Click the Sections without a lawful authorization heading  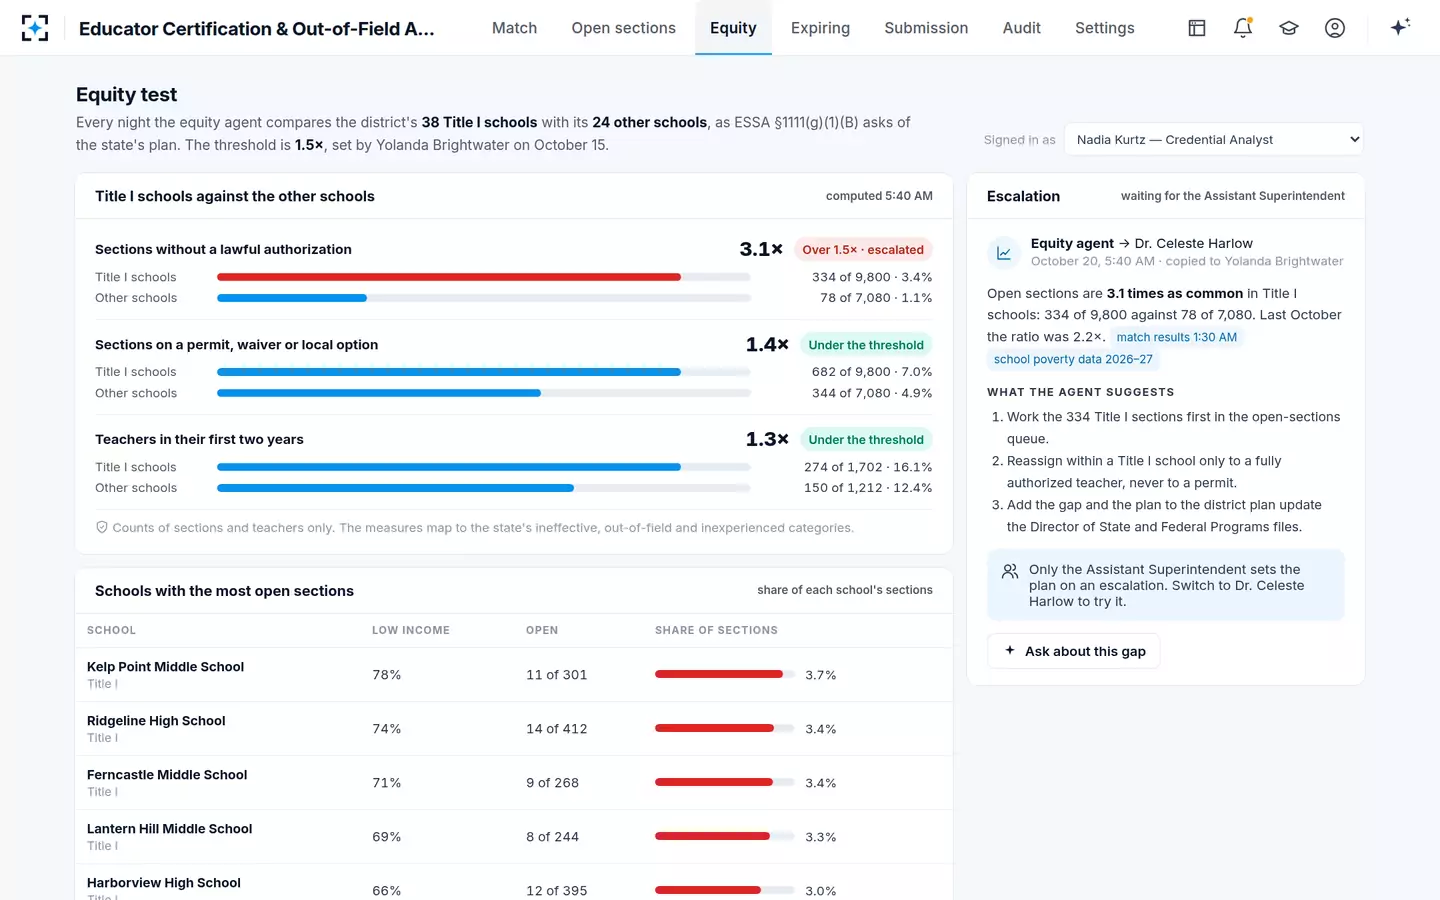(x=223, y=249)
